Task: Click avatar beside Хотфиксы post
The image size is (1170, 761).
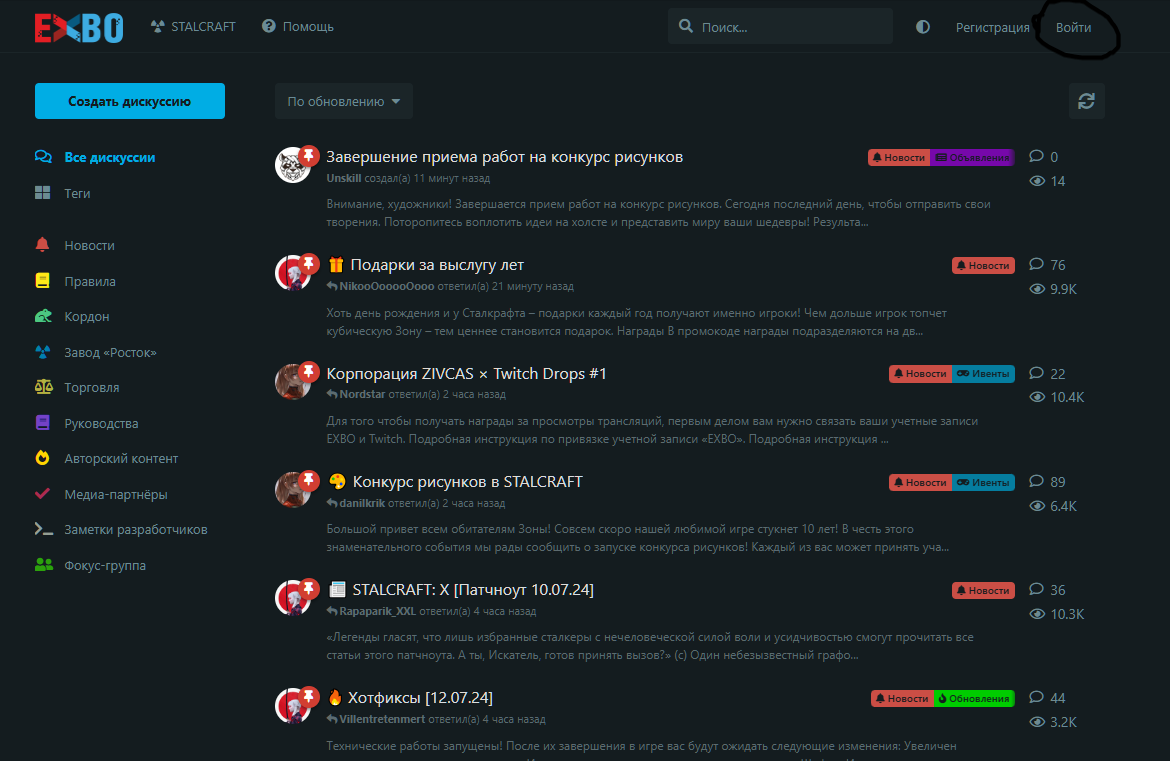Action: pos(292,706)
